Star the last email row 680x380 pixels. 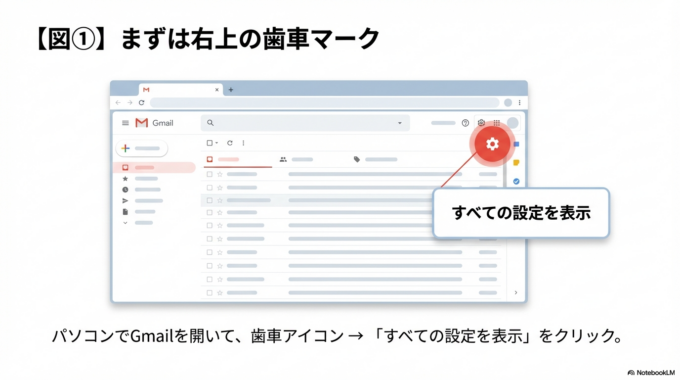(220, 293)
